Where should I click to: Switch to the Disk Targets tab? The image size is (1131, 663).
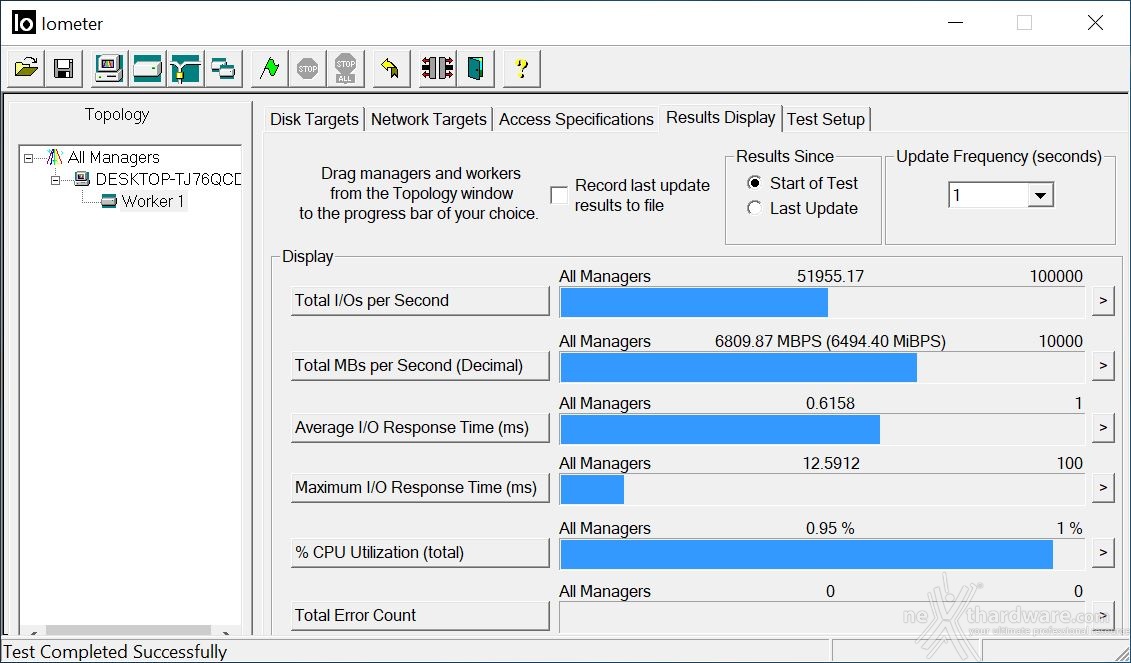coord(314,119)
